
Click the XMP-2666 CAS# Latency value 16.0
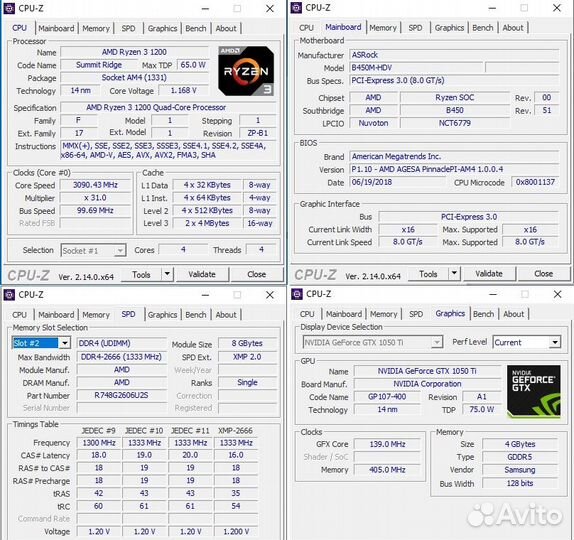point(236,455)
